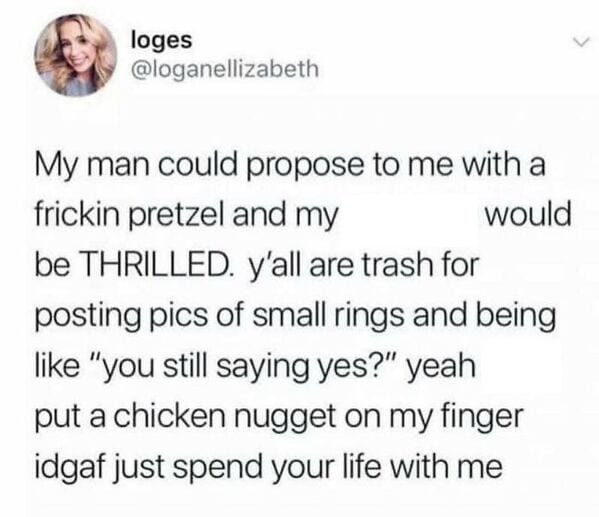The image size is (599, 517).
Task: Open the tweet options chevron menu
Action: click(x=583, y=41)
